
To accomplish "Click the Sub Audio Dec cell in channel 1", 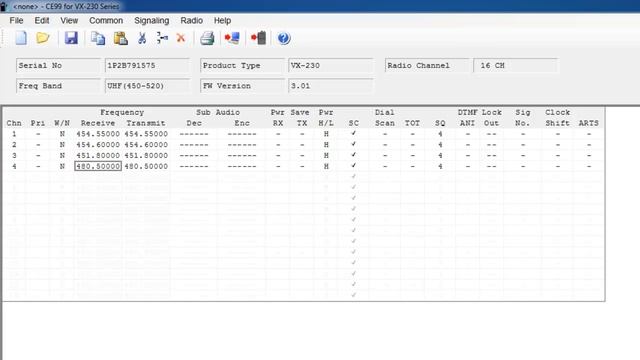I will [x=194, y=134].
